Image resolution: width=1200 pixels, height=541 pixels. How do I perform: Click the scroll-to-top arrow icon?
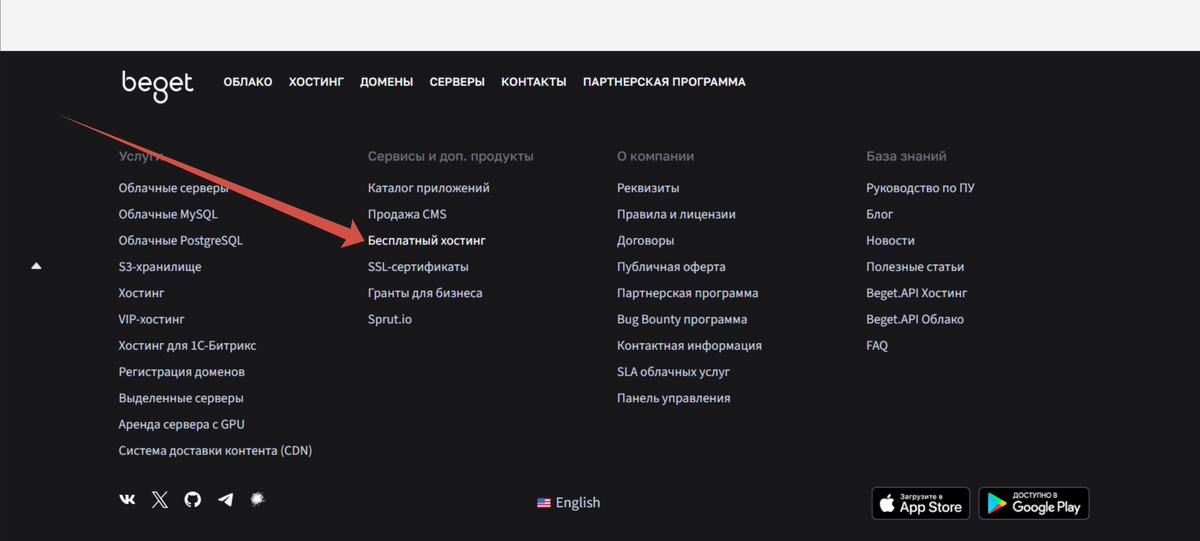coord(36,266)
